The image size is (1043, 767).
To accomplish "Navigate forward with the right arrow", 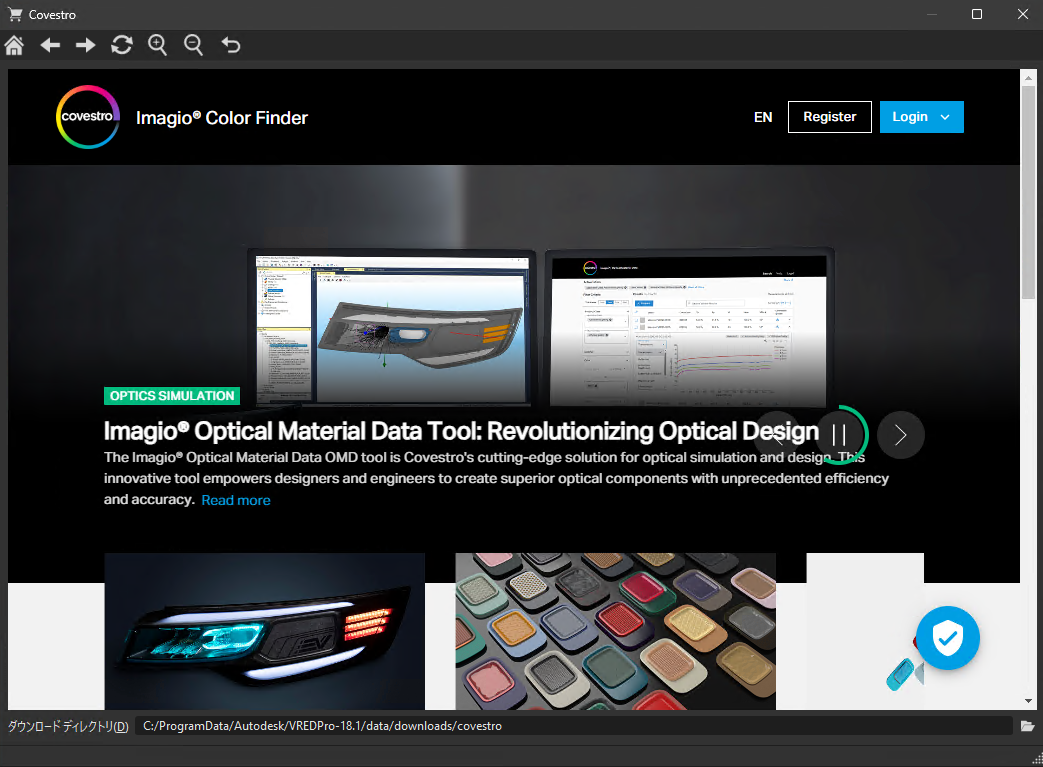I will pyautogui.click(x=86, y=45).
